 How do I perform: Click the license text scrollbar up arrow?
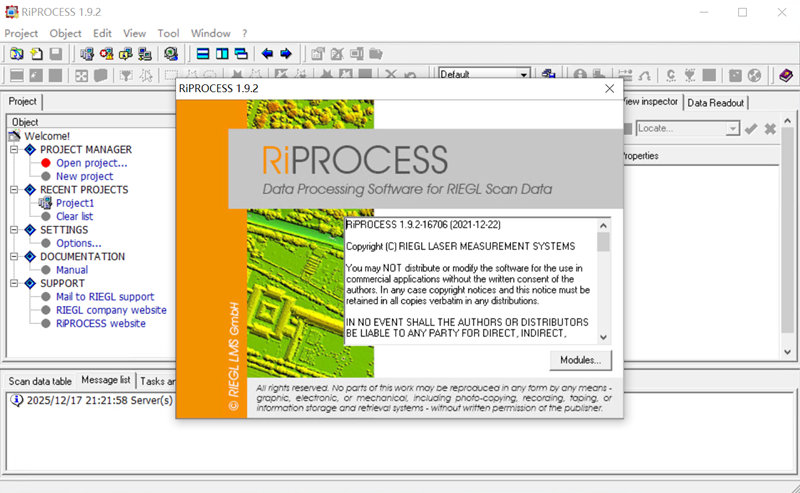pos(603,226)
